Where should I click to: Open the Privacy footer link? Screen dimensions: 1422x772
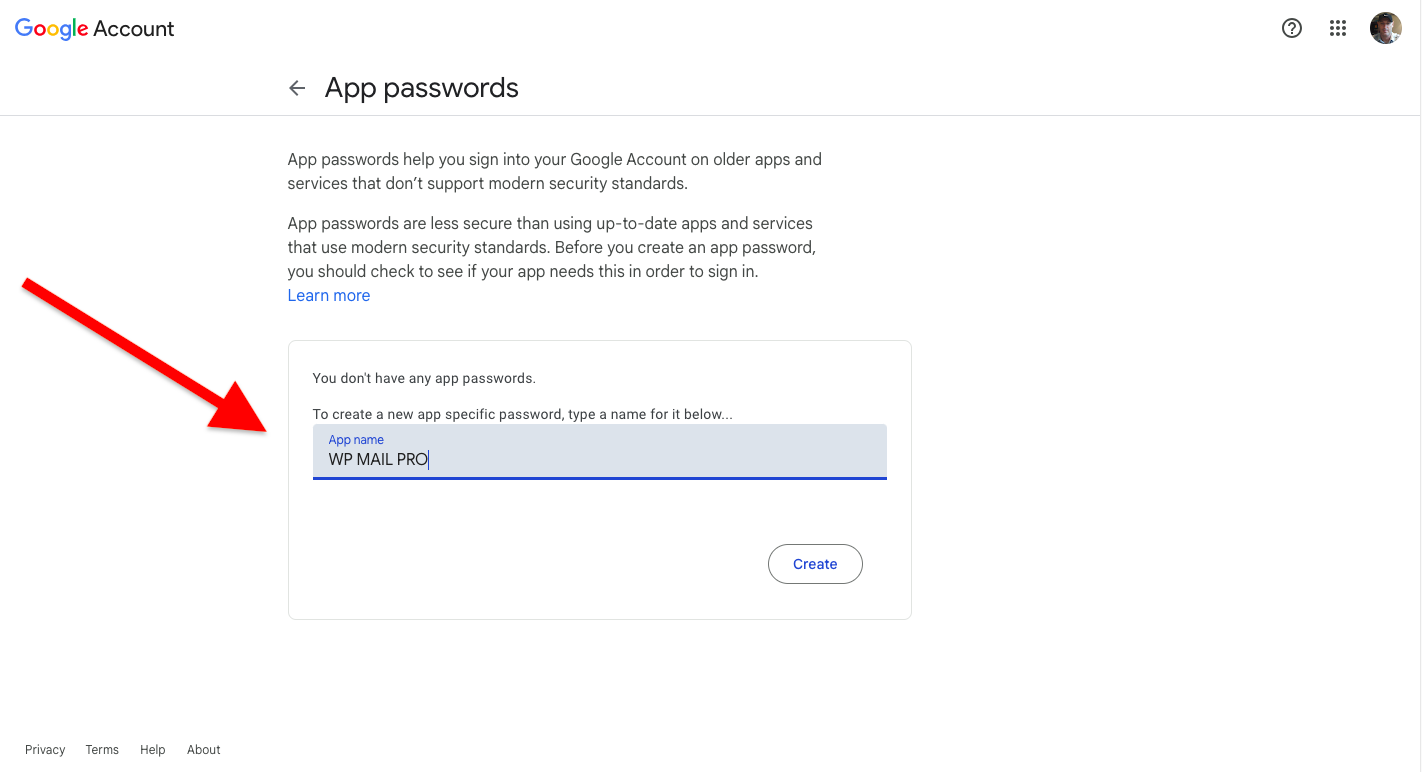[45, 750]
